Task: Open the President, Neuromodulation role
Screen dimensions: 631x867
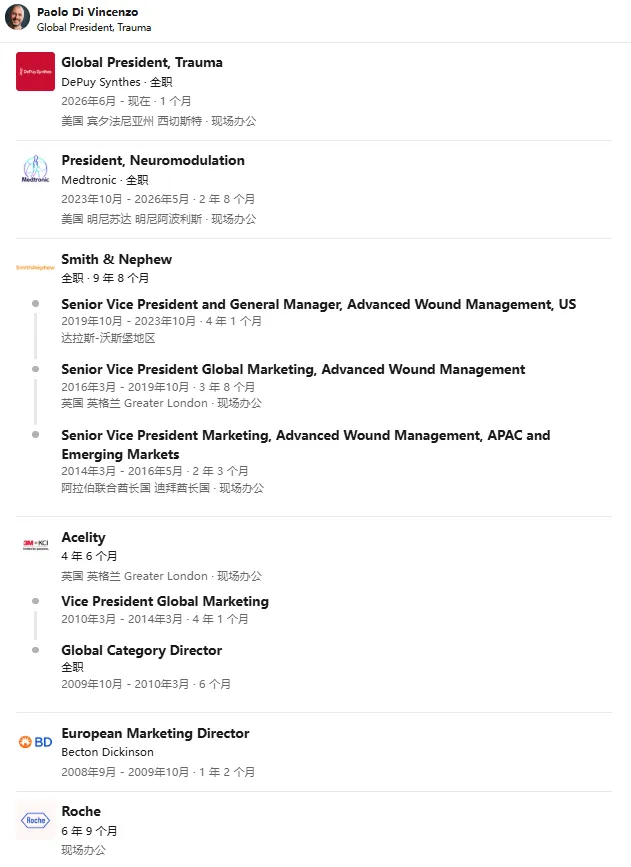Action: (153, 160)
